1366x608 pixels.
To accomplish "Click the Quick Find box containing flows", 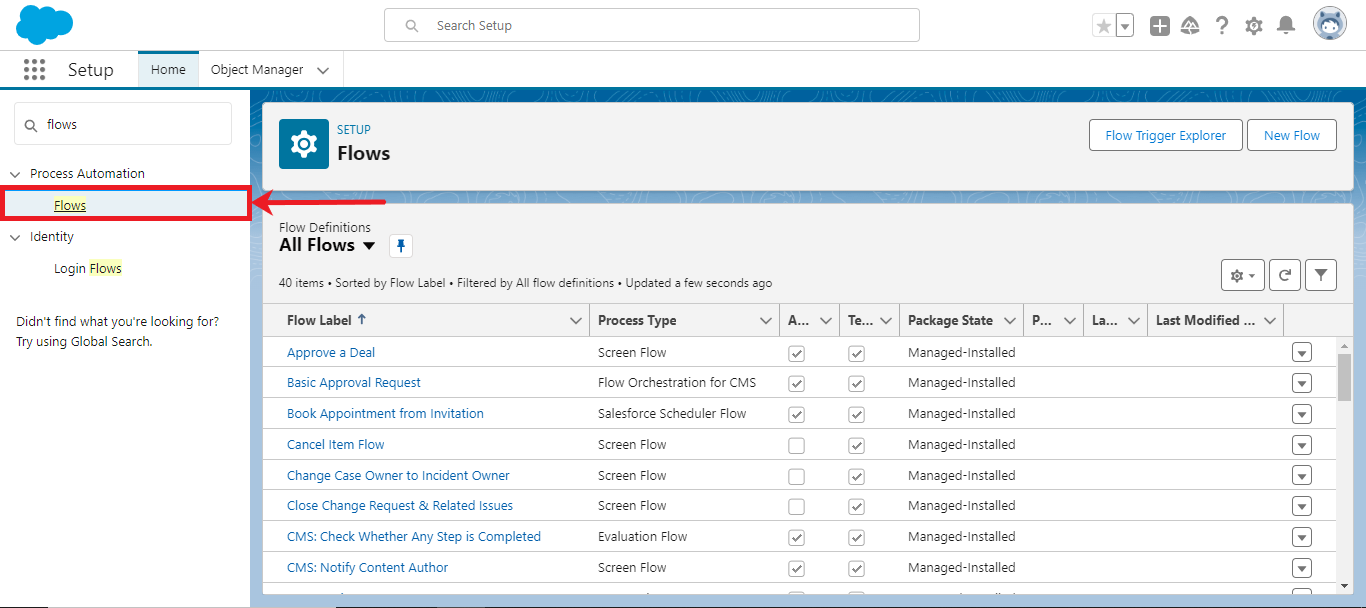I will (123, 124).
